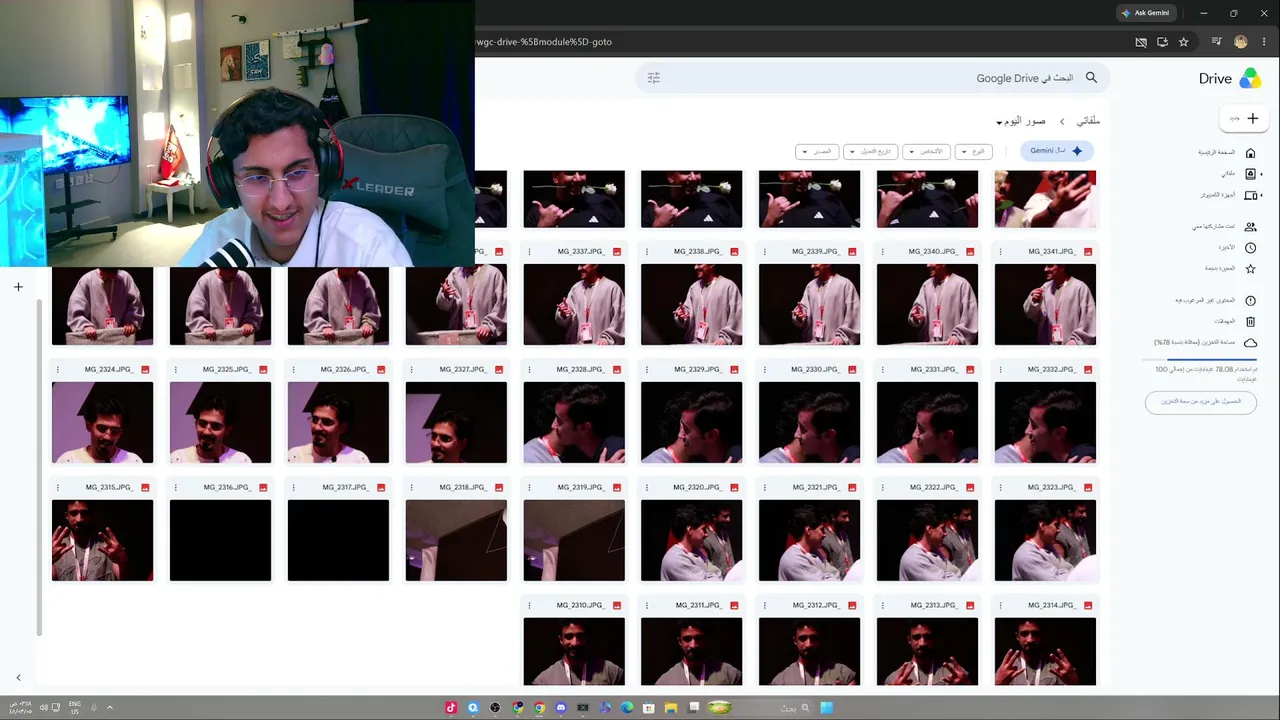
Task: Click file name MG_2320.JPG
Action: click(x=699, y=488)
